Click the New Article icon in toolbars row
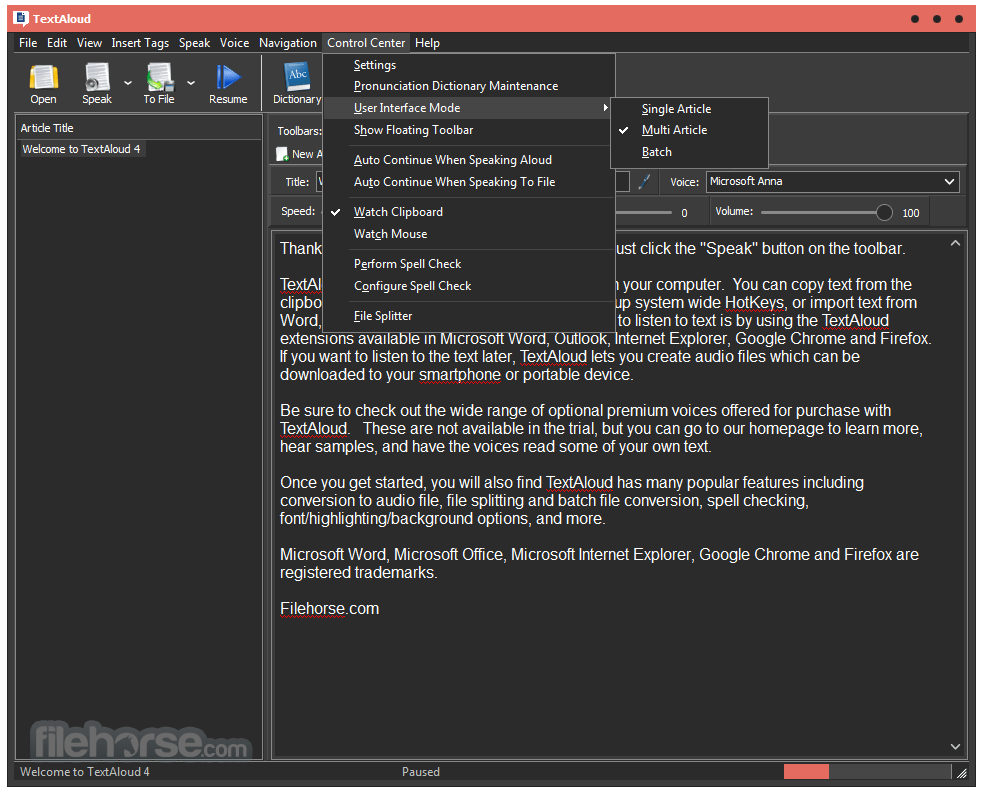 (x=282, y=154)
